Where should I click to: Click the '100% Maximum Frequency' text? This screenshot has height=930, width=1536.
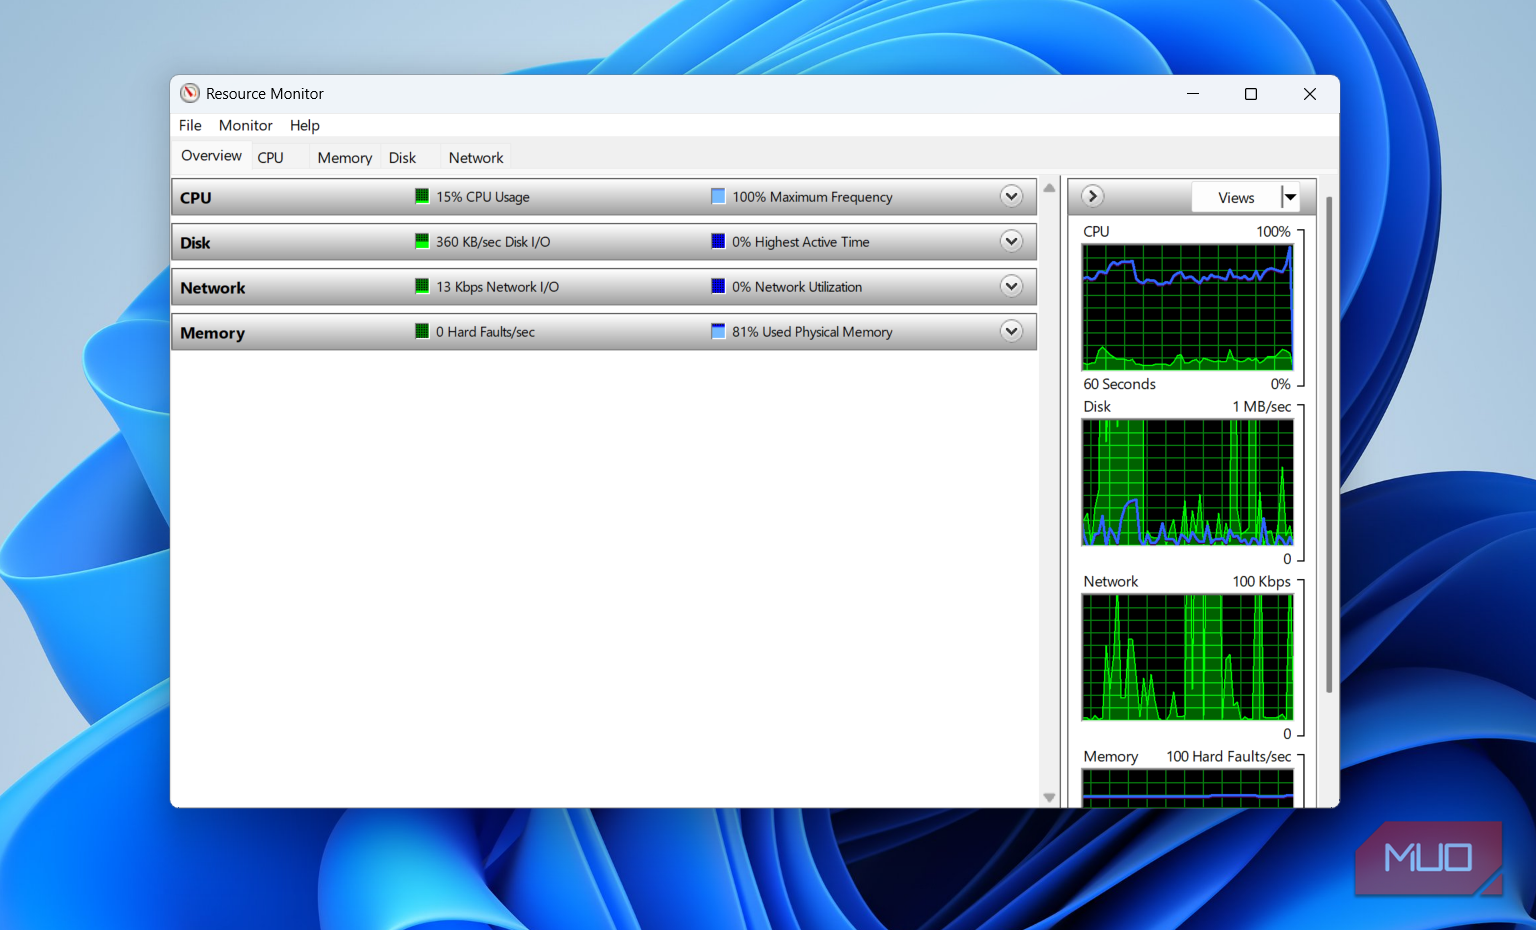point(812,197)
